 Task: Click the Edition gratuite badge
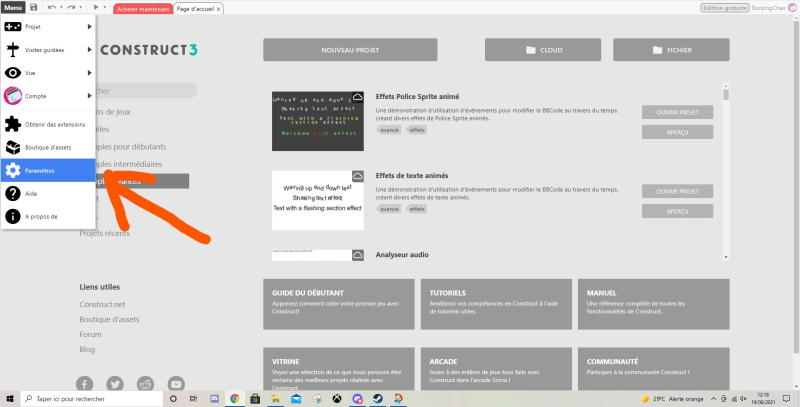725,8
